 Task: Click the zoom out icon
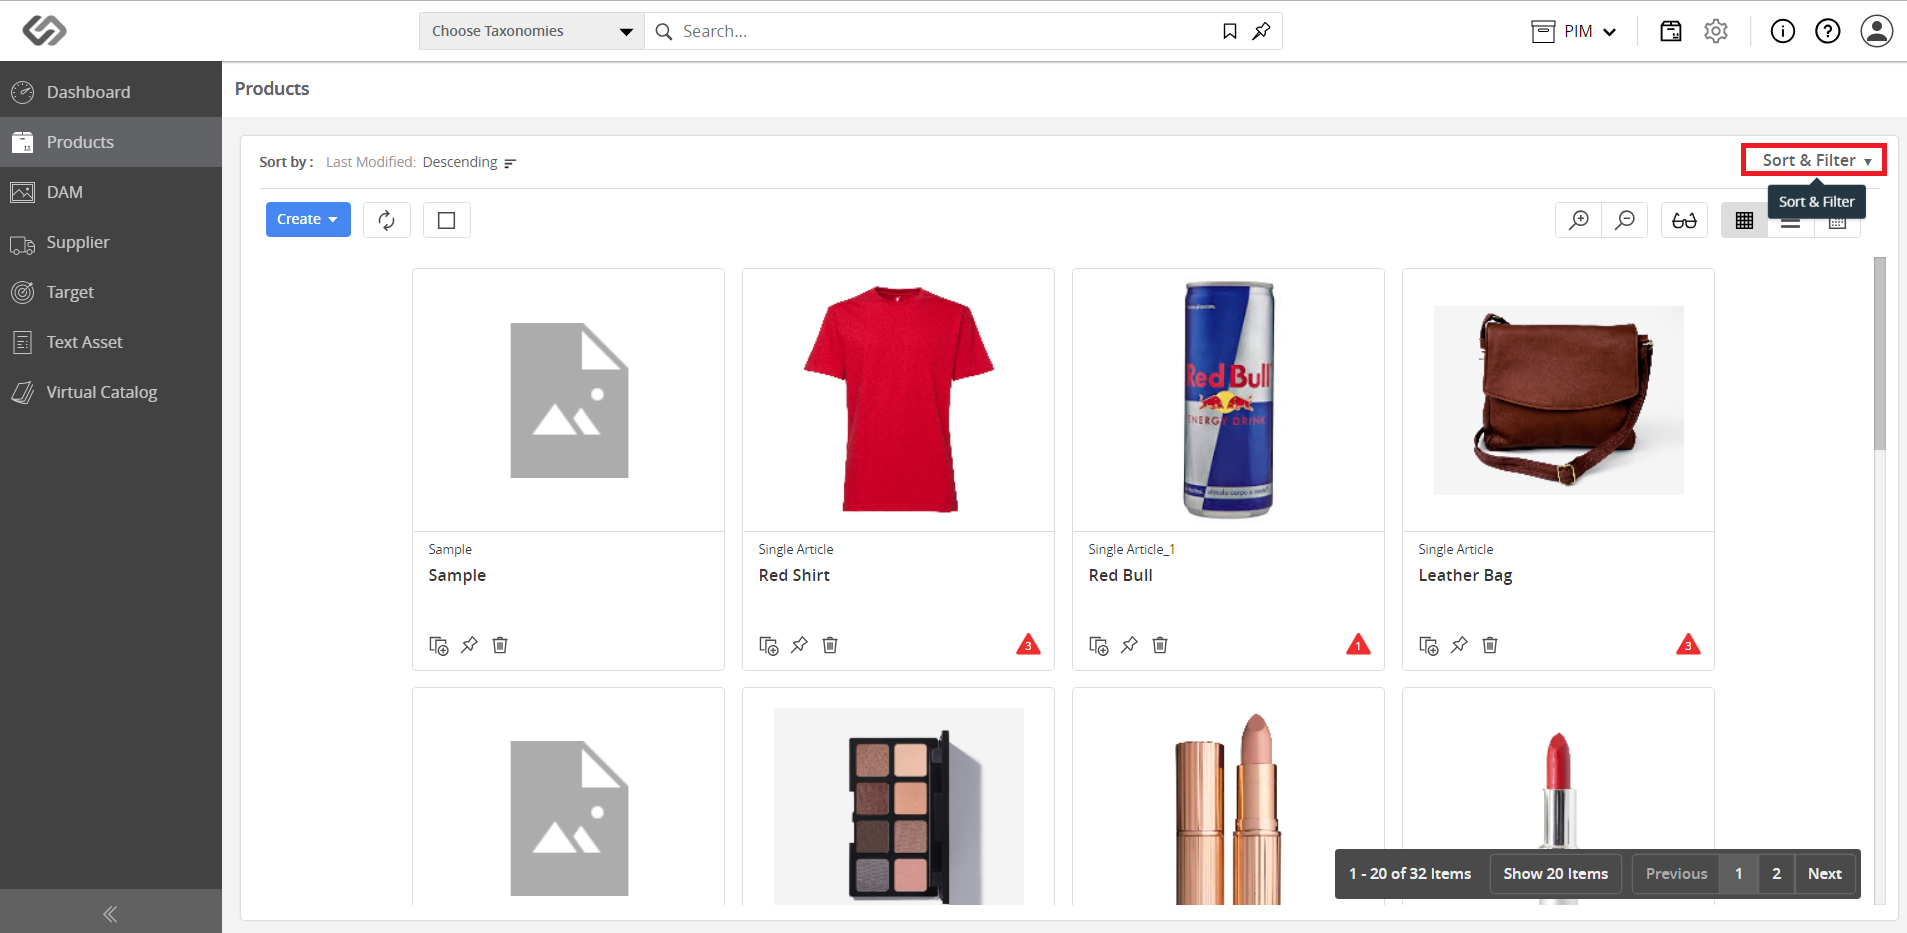1625,220
